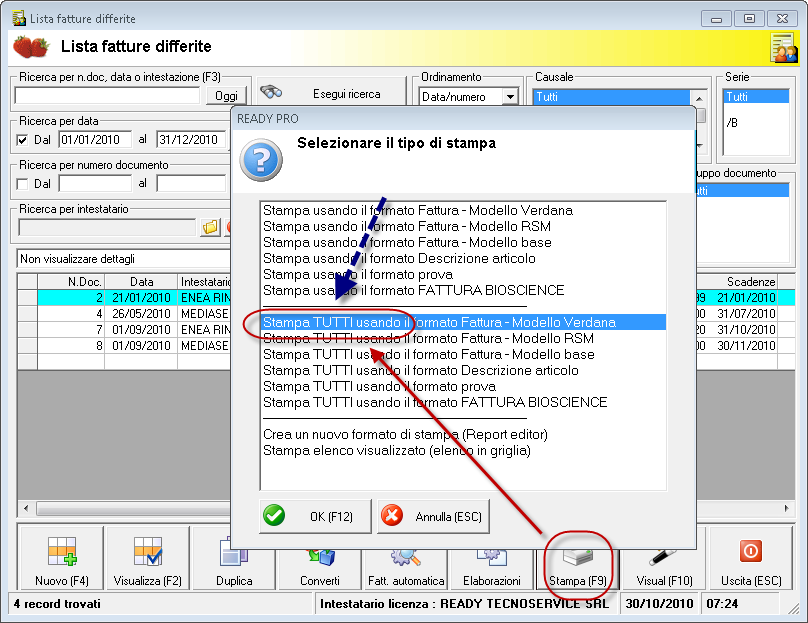The height and width of the screenshot is (623, 808).
Task: Close the Lista fatture differite window
Action: [782, 19]
